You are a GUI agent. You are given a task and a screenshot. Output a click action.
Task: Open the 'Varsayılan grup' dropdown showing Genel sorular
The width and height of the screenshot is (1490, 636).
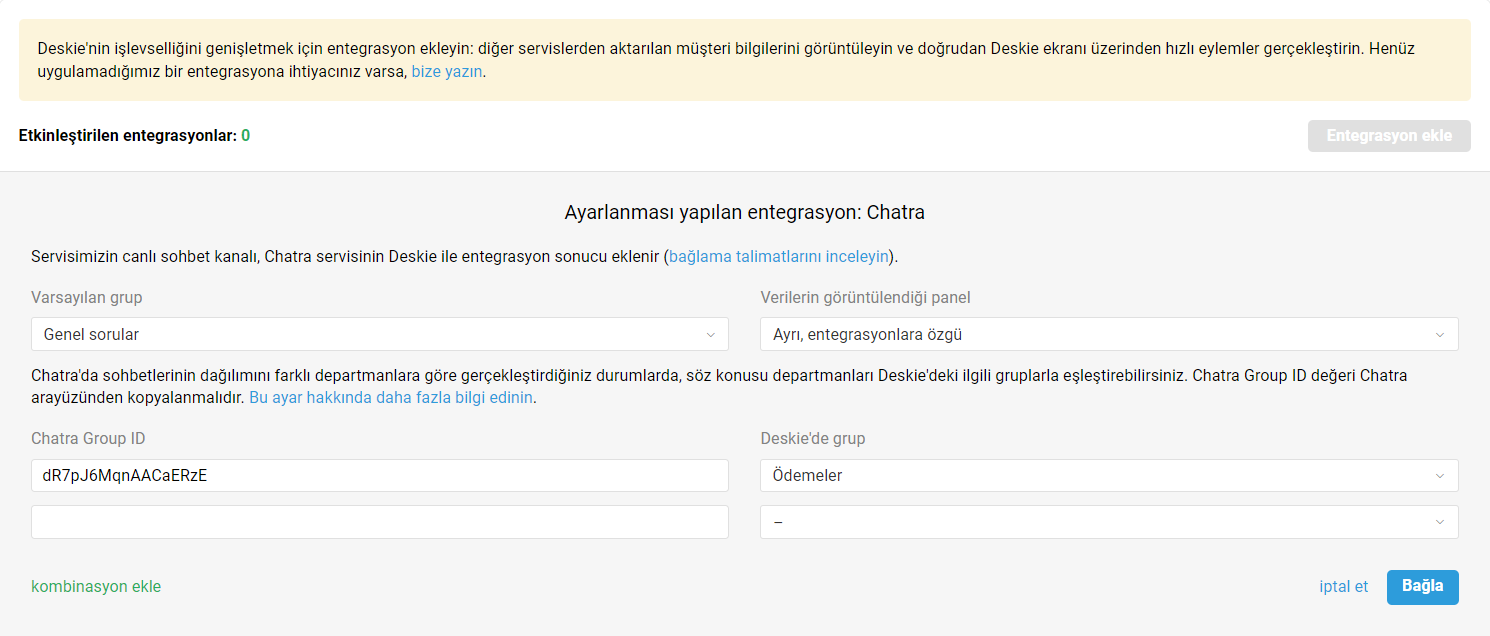pos(380,334)
